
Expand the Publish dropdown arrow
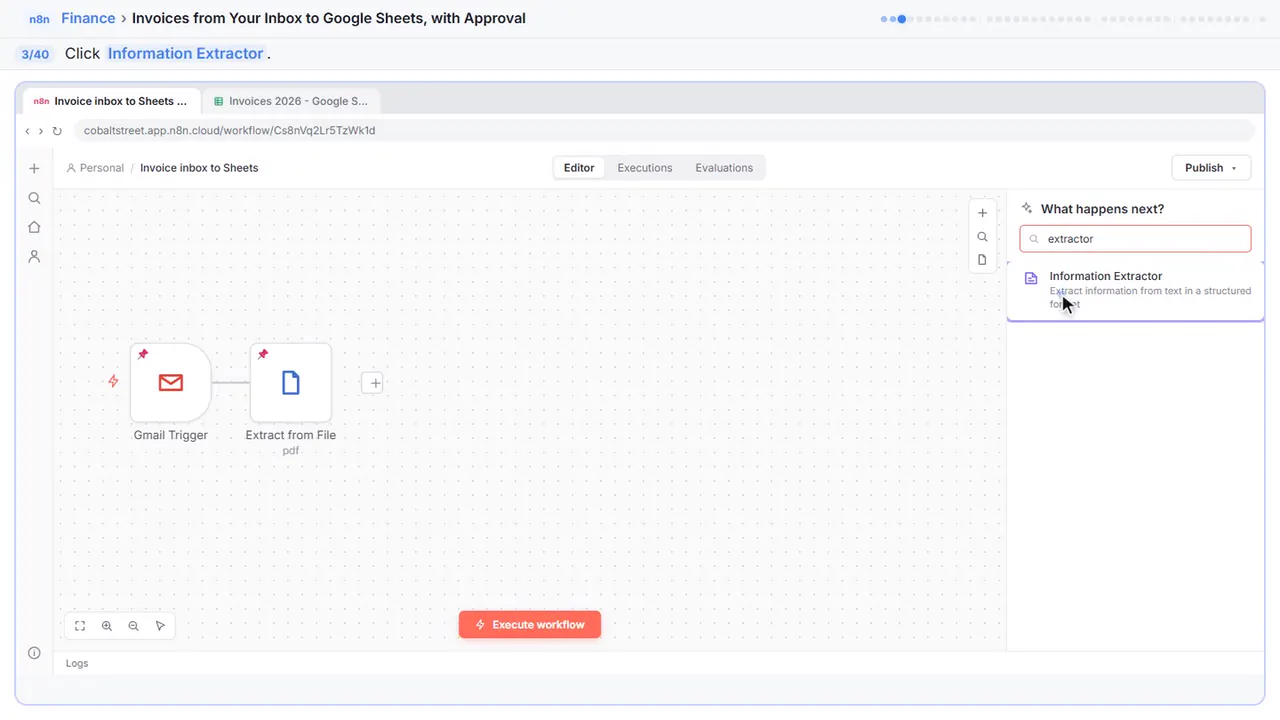[x=1234, y=168]
